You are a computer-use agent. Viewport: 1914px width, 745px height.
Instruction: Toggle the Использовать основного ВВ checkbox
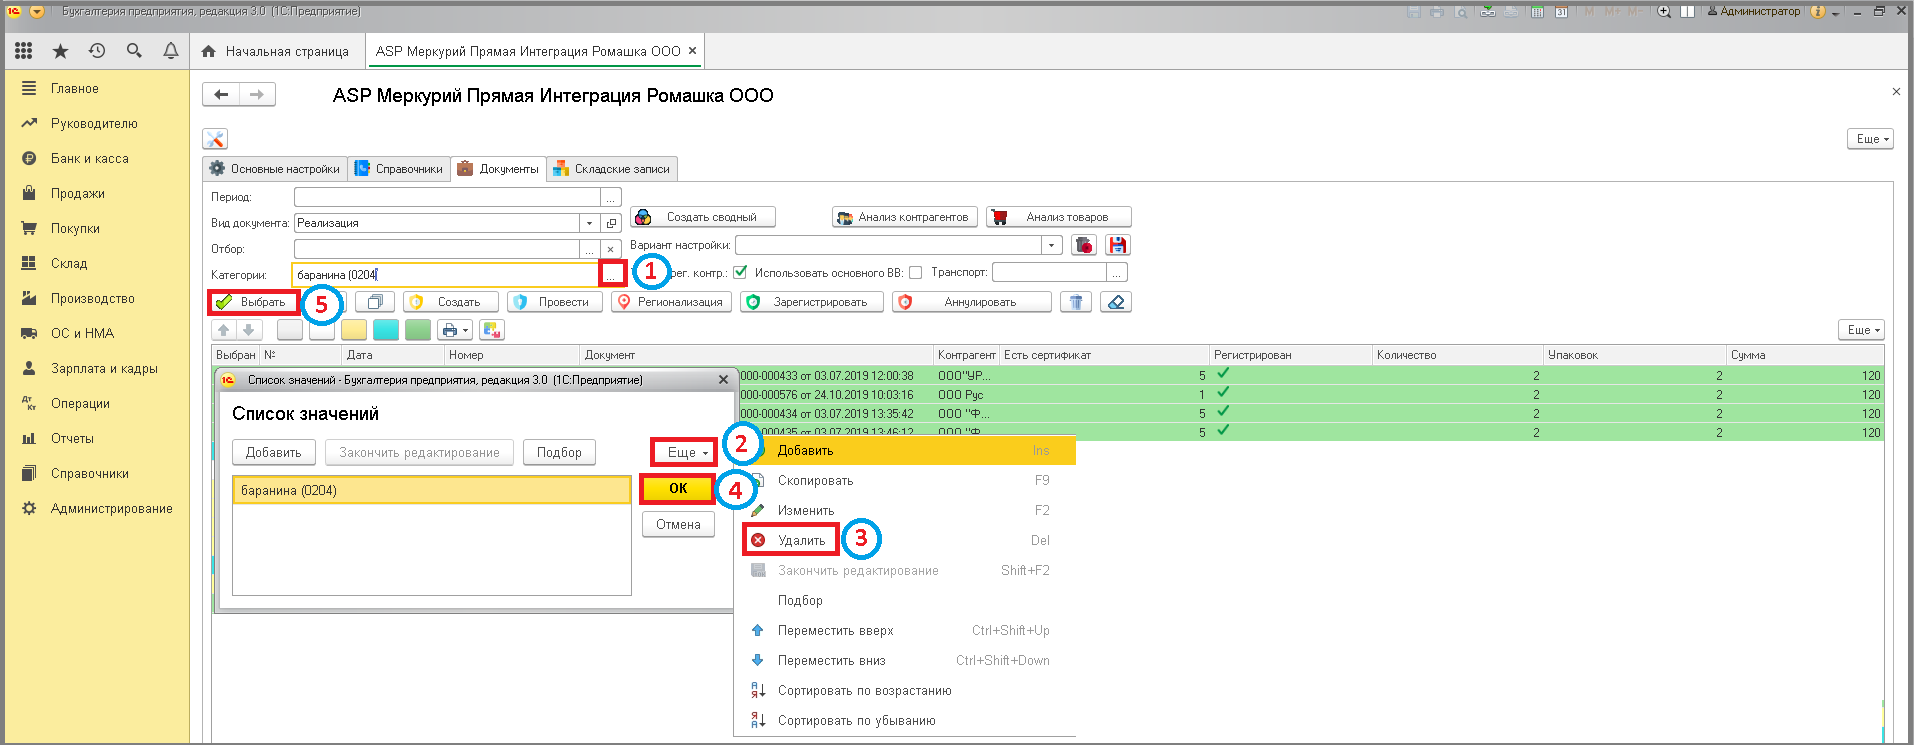click(915, 272)
